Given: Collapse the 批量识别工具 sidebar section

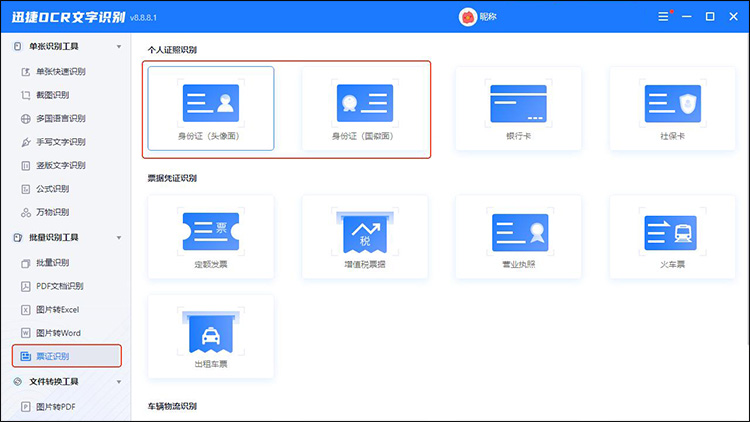Looking at the screenshot, I should point(119,238).
